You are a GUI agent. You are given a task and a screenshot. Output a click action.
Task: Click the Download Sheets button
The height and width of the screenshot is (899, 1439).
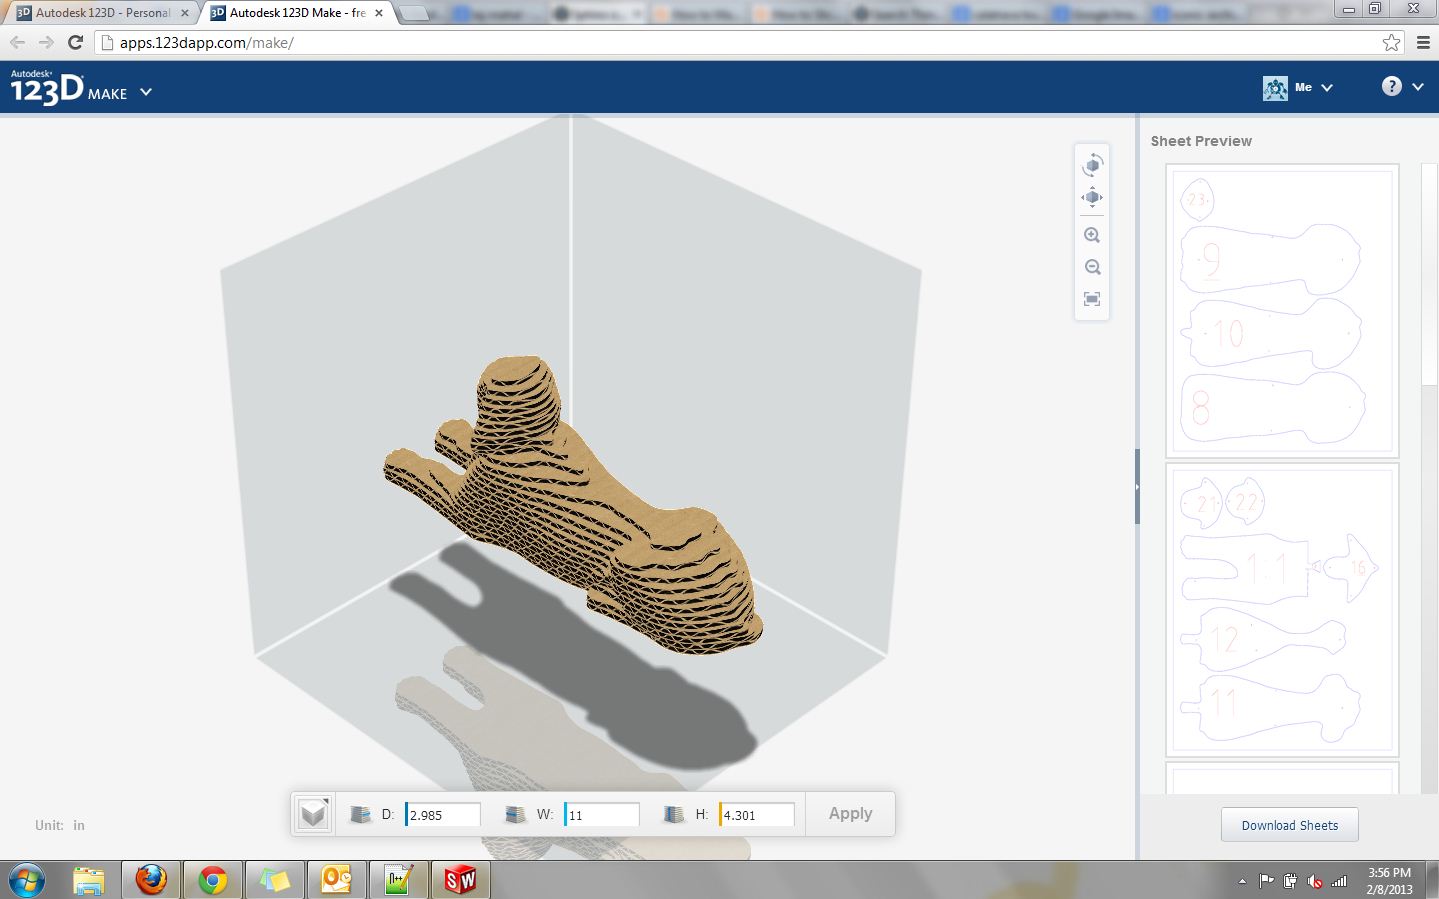1289,825
